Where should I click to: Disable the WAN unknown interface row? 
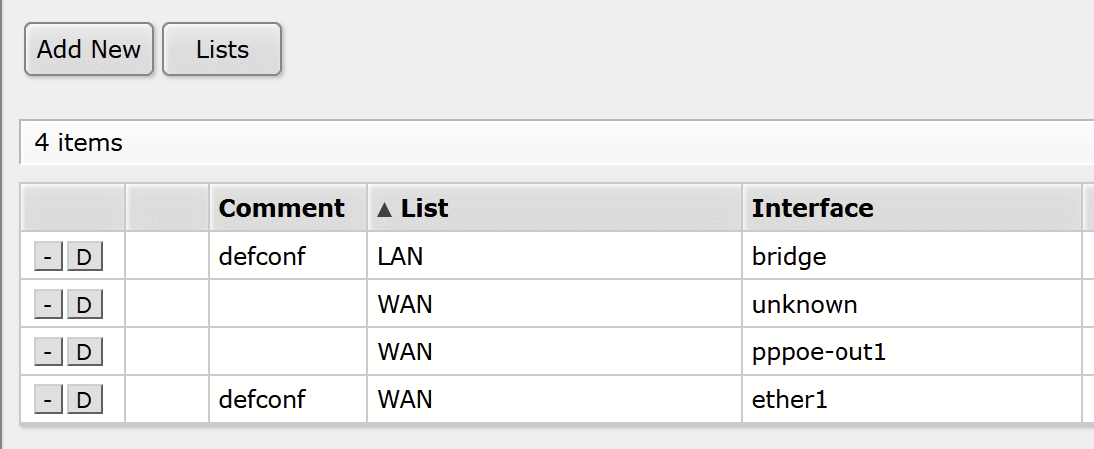coord(84,305)
